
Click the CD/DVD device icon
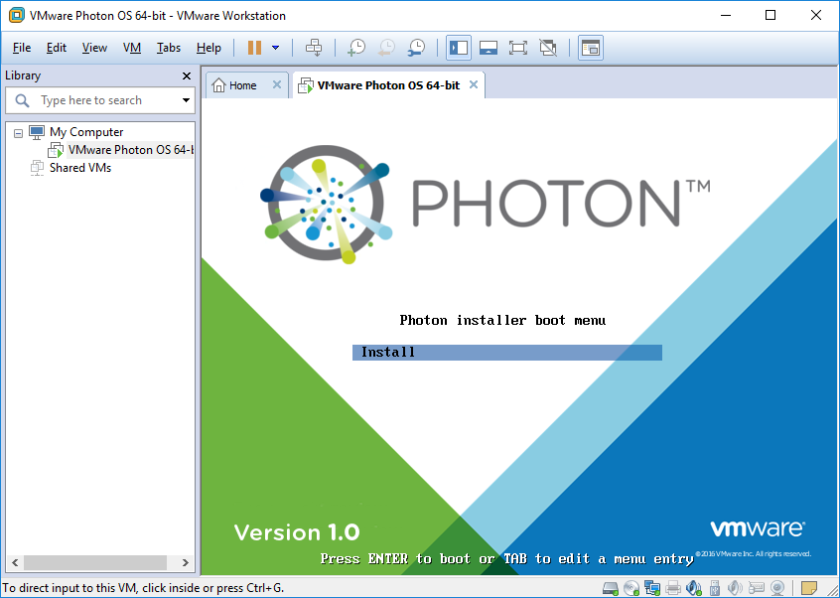[x=631, y=588]
